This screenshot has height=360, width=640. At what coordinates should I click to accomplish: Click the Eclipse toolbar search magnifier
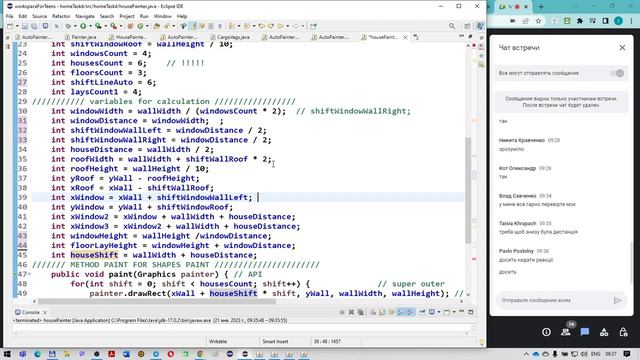452,26
